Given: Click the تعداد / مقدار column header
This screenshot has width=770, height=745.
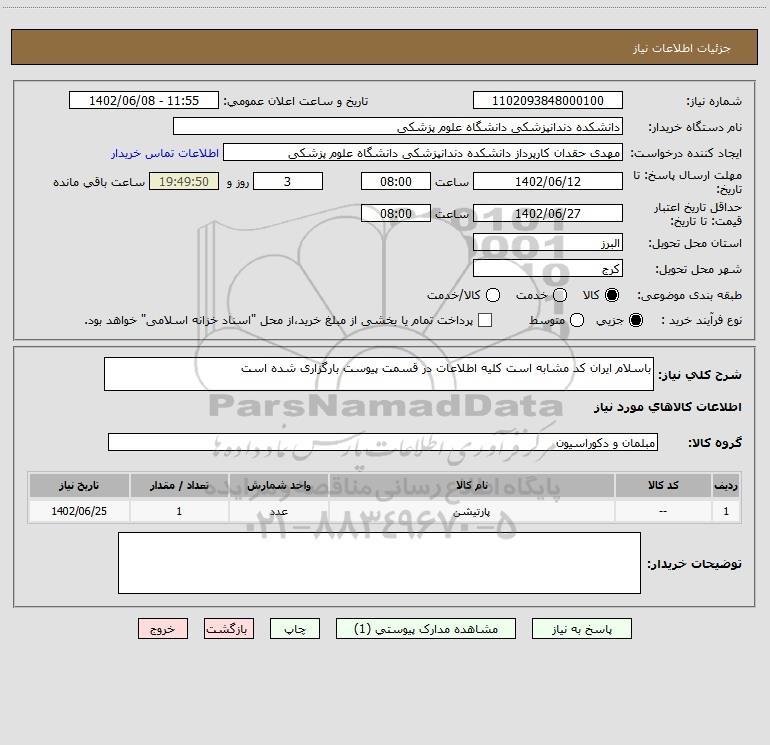Looking at the screenshot, I should [179, 485].
